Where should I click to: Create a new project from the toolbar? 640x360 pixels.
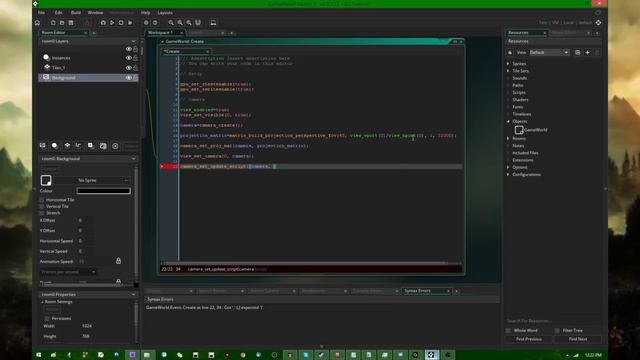point(53,23)
